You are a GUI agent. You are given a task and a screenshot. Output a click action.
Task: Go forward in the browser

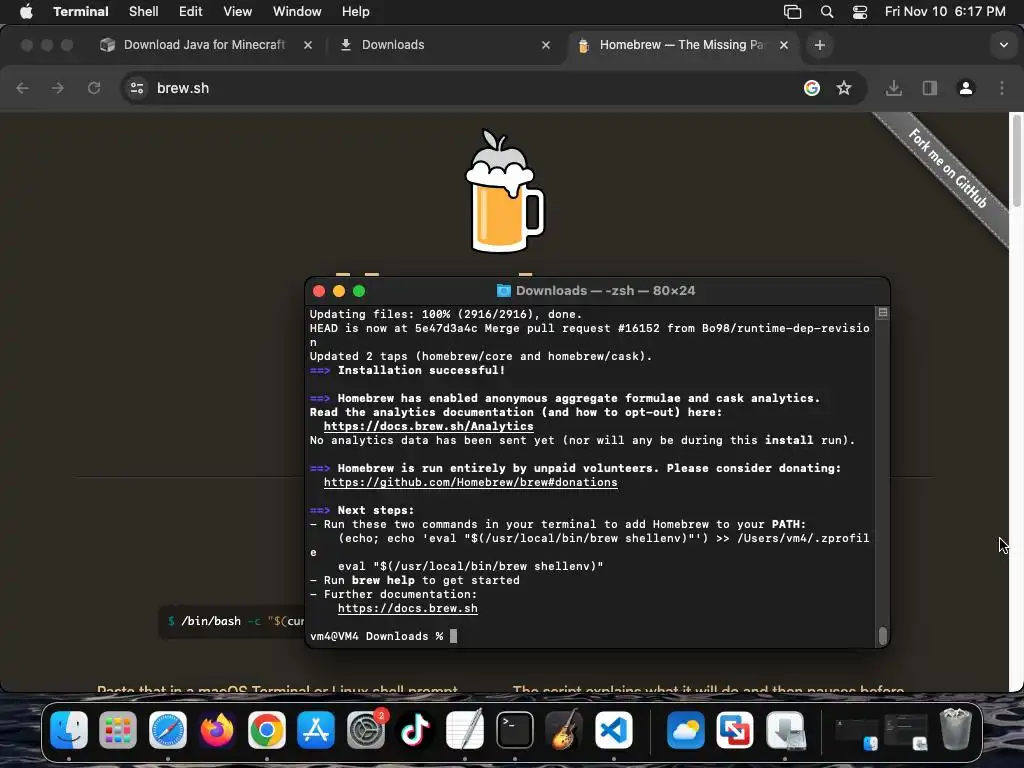click(58, 88)
